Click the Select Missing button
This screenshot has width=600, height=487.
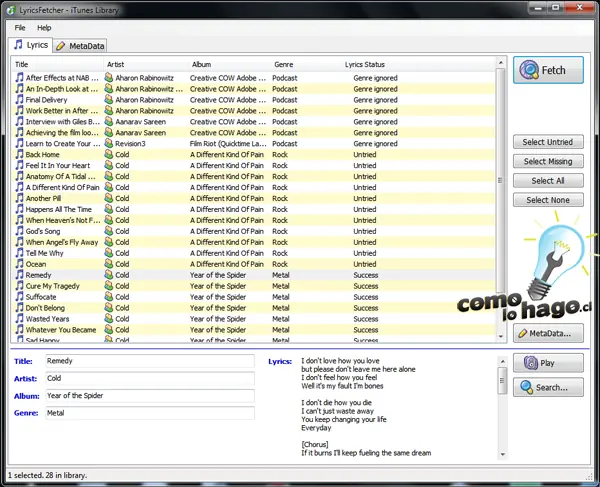[x=548, y=161]
